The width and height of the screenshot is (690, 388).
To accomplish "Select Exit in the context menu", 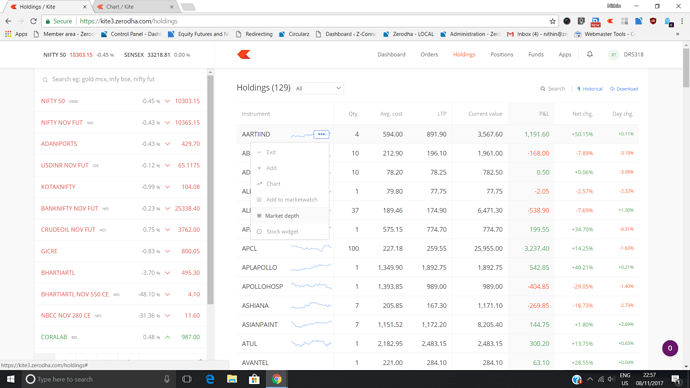I will click(290, 152).
